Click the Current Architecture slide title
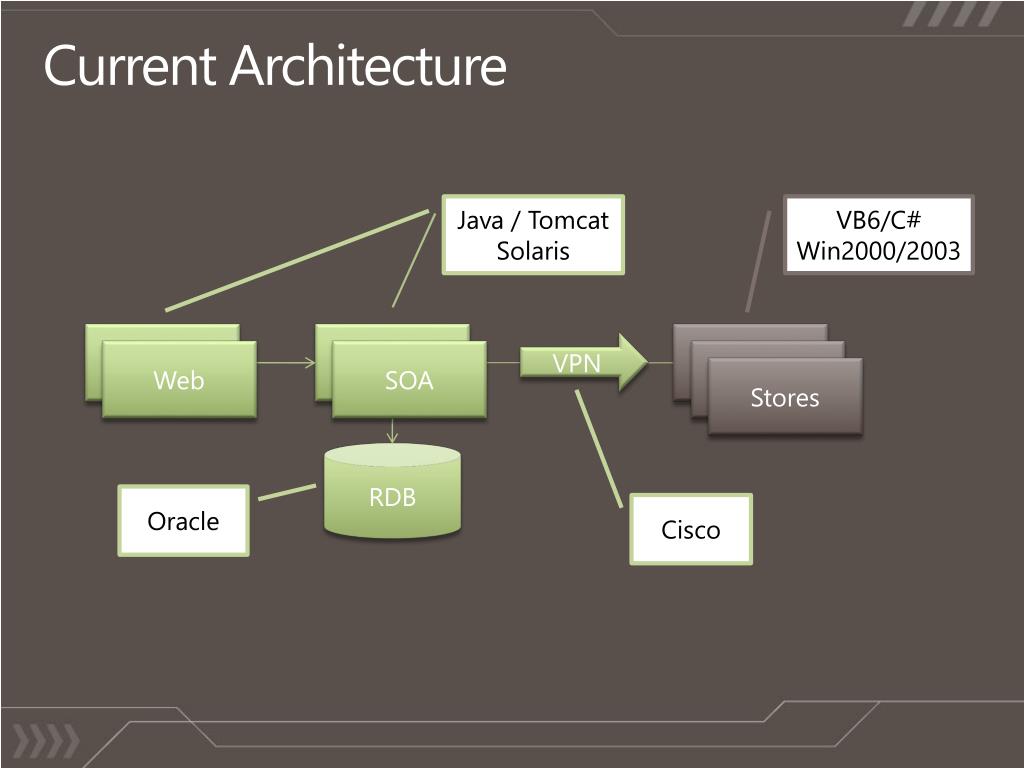Image resolution: width=1024 pixels, height=768 pixels. pos(275,65)
